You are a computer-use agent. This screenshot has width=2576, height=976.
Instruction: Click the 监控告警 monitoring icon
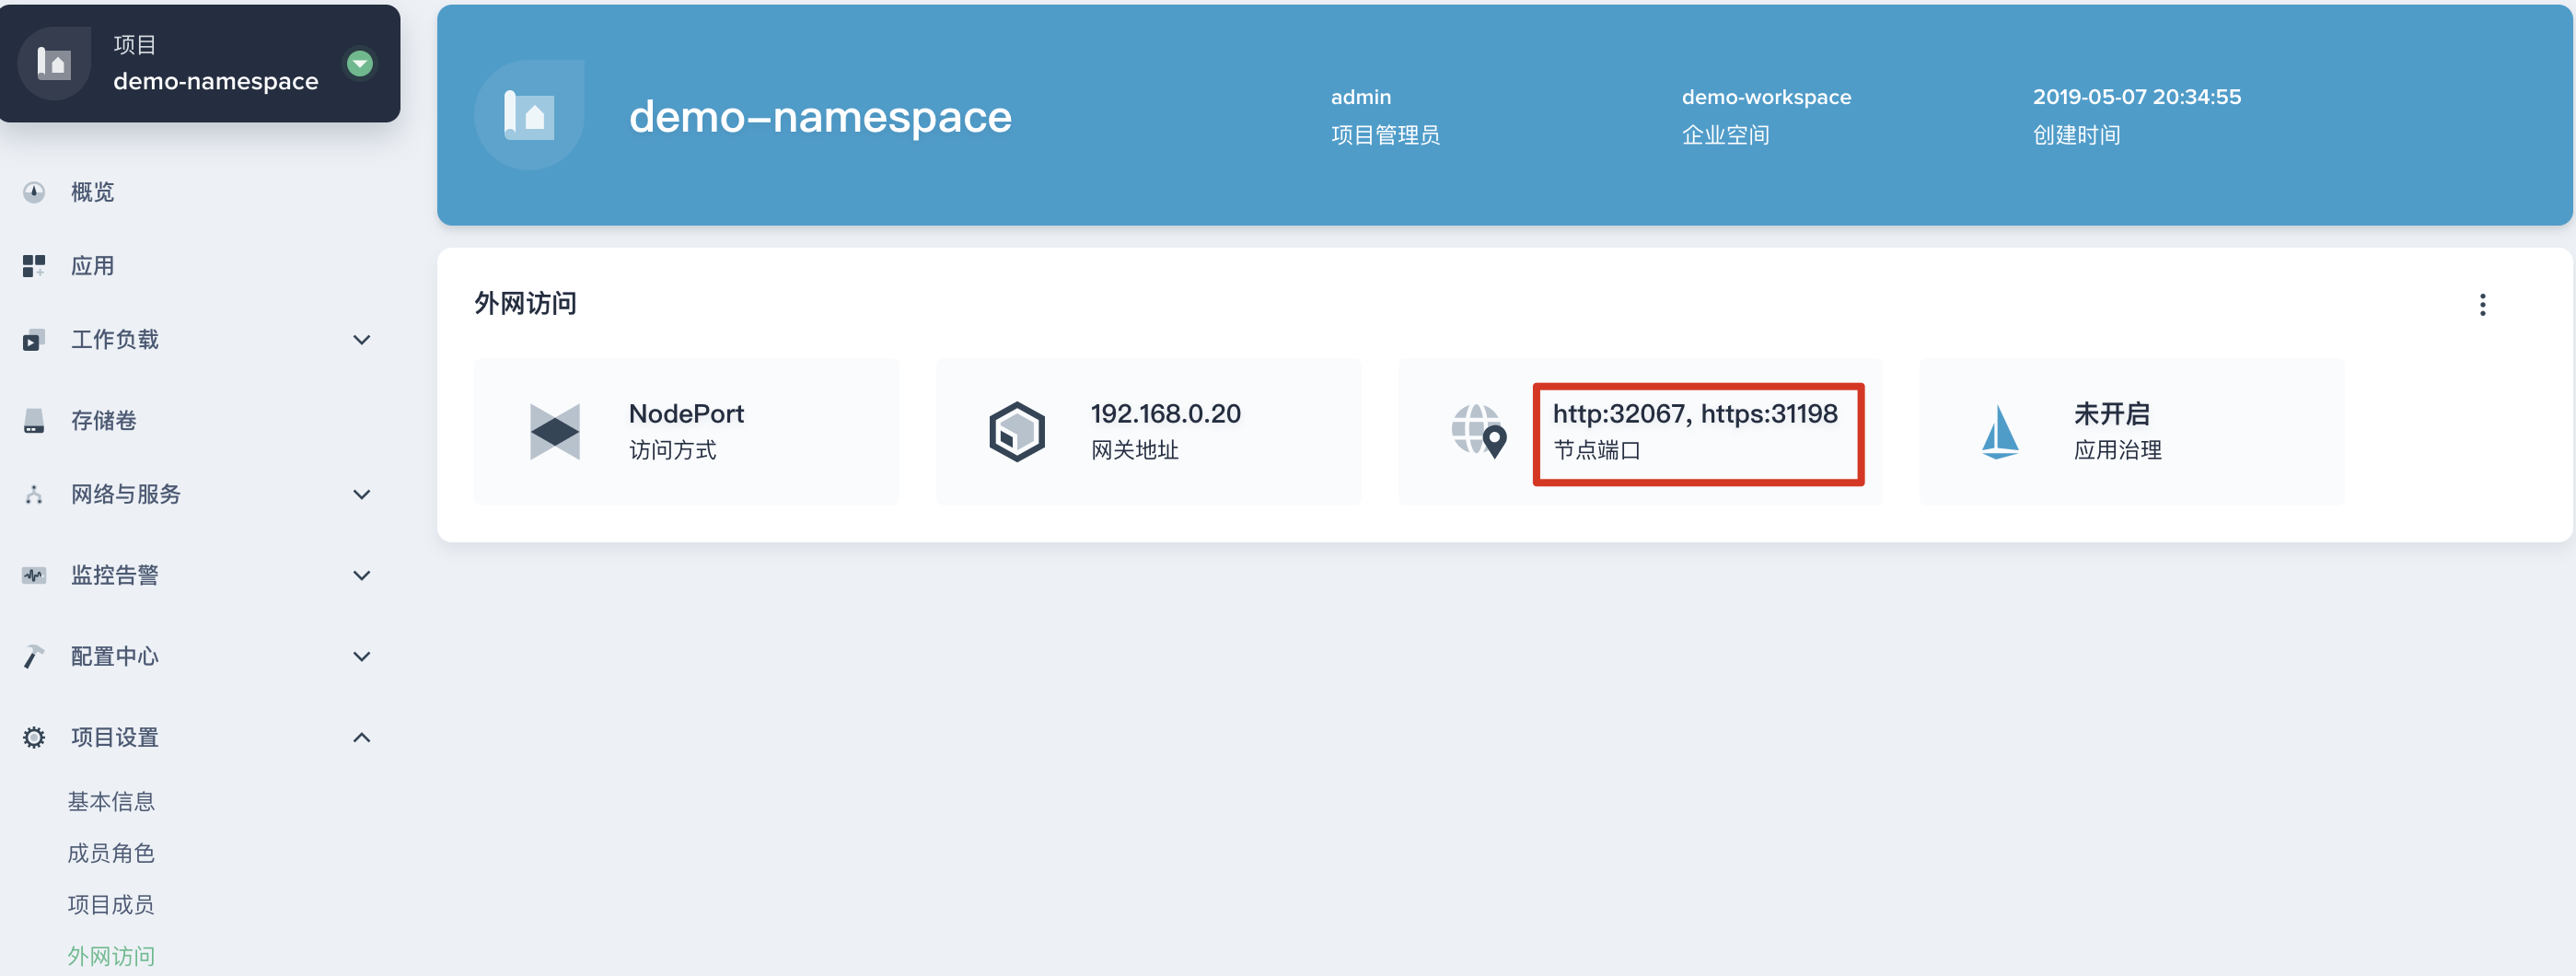pyautogui.click(x=34, y=576)
